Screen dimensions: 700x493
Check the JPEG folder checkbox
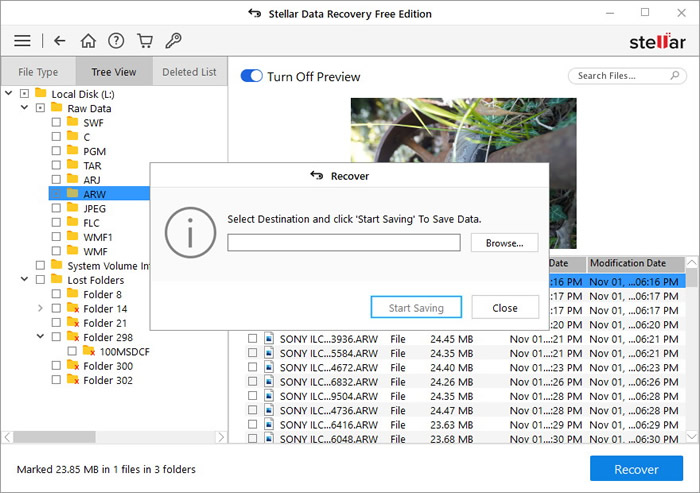pos(56,208)
